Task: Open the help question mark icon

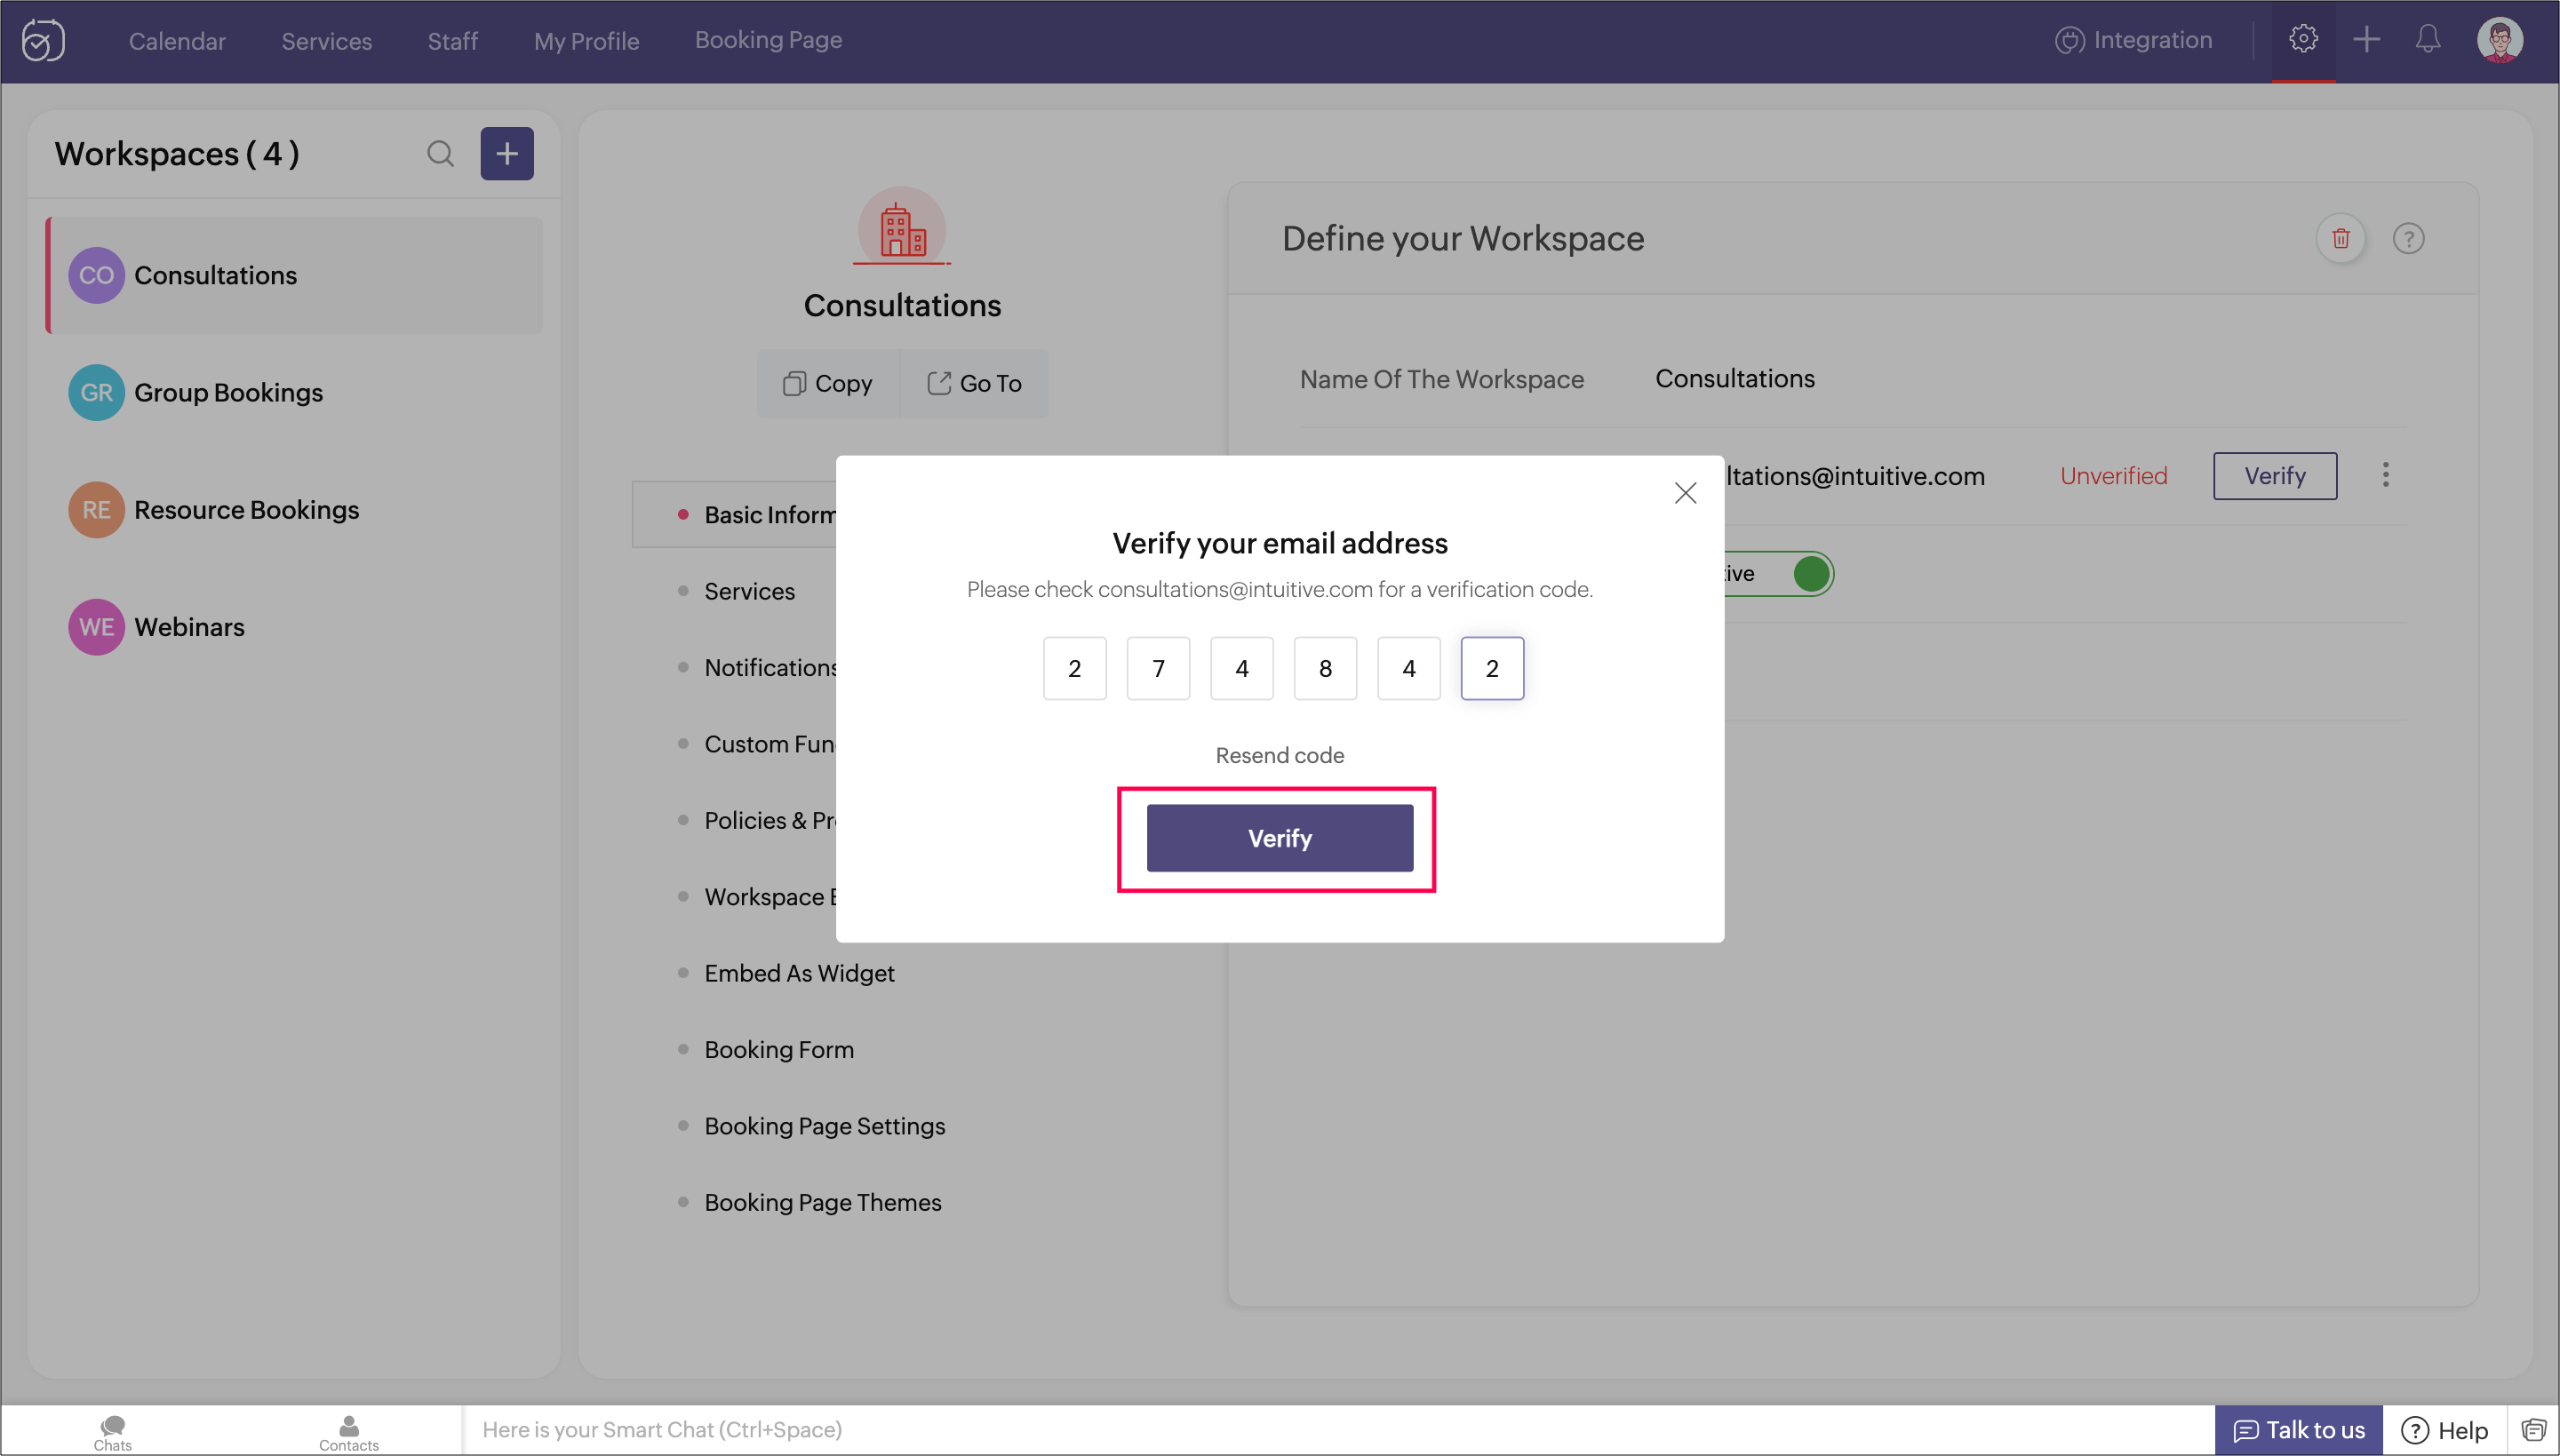Action: click(x=2408, y=238)
